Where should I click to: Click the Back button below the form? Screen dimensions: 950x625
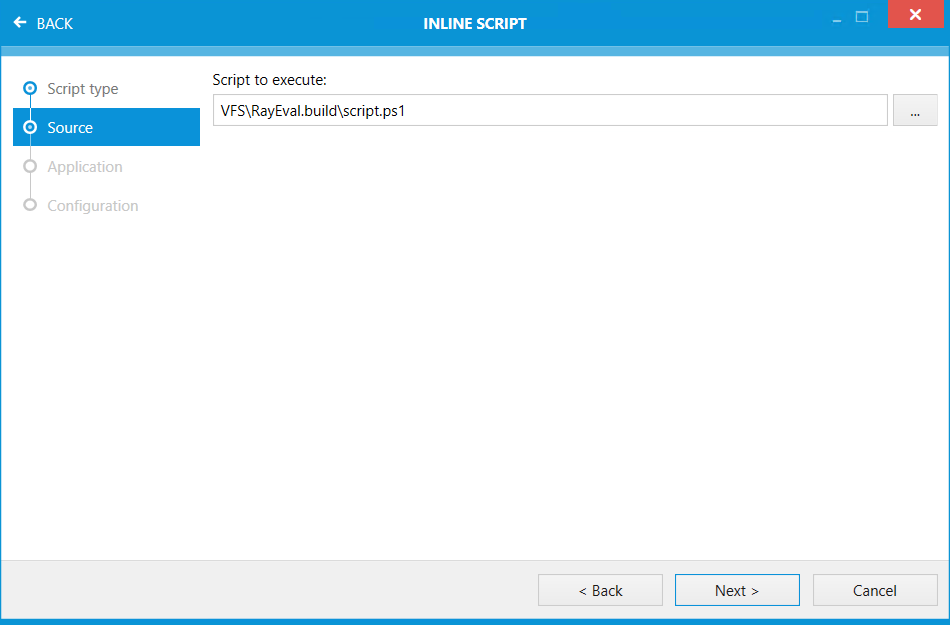tap(600, 590)
